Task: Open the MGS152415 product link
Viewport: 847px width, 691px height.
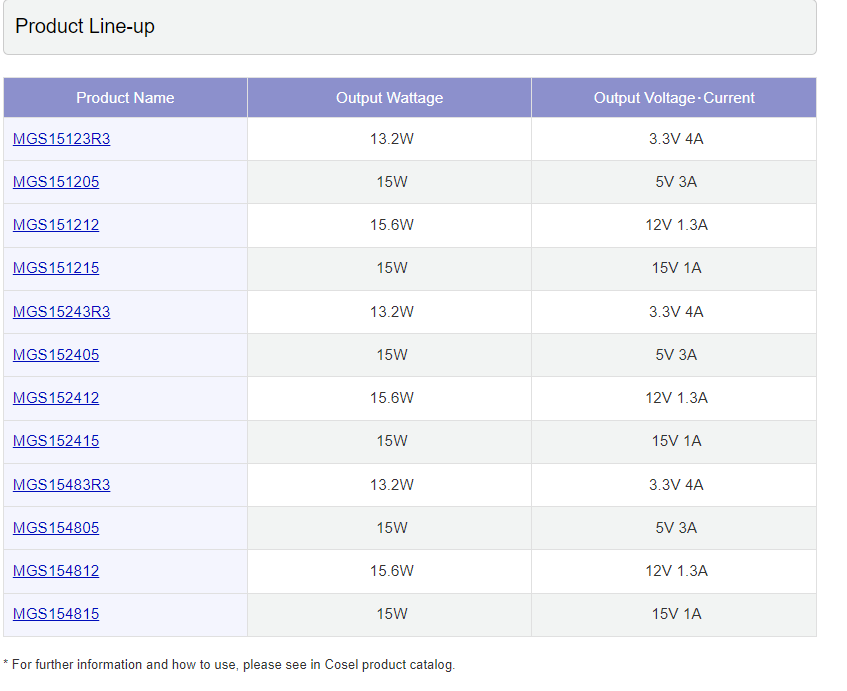Action: [56, 441]
